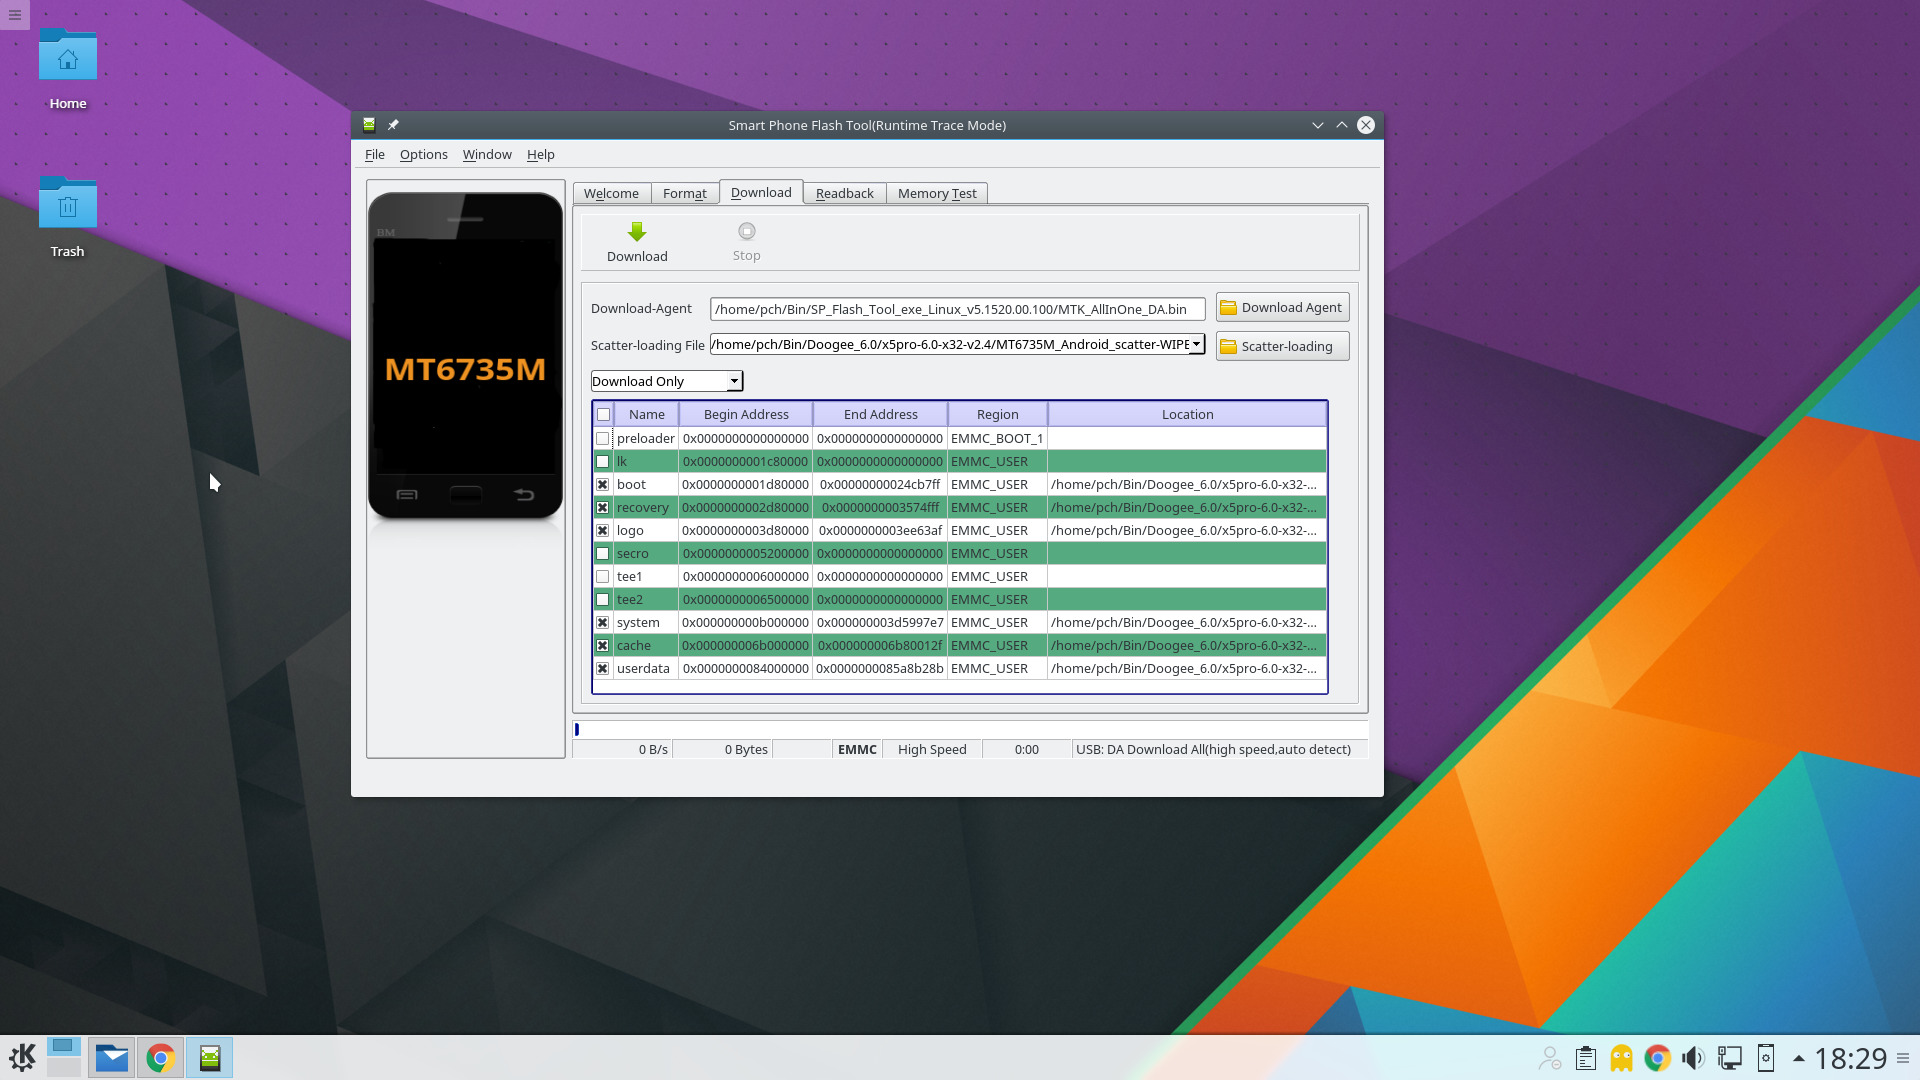
Task: Click the user status tray icon
Action: click(1549, 1058)
